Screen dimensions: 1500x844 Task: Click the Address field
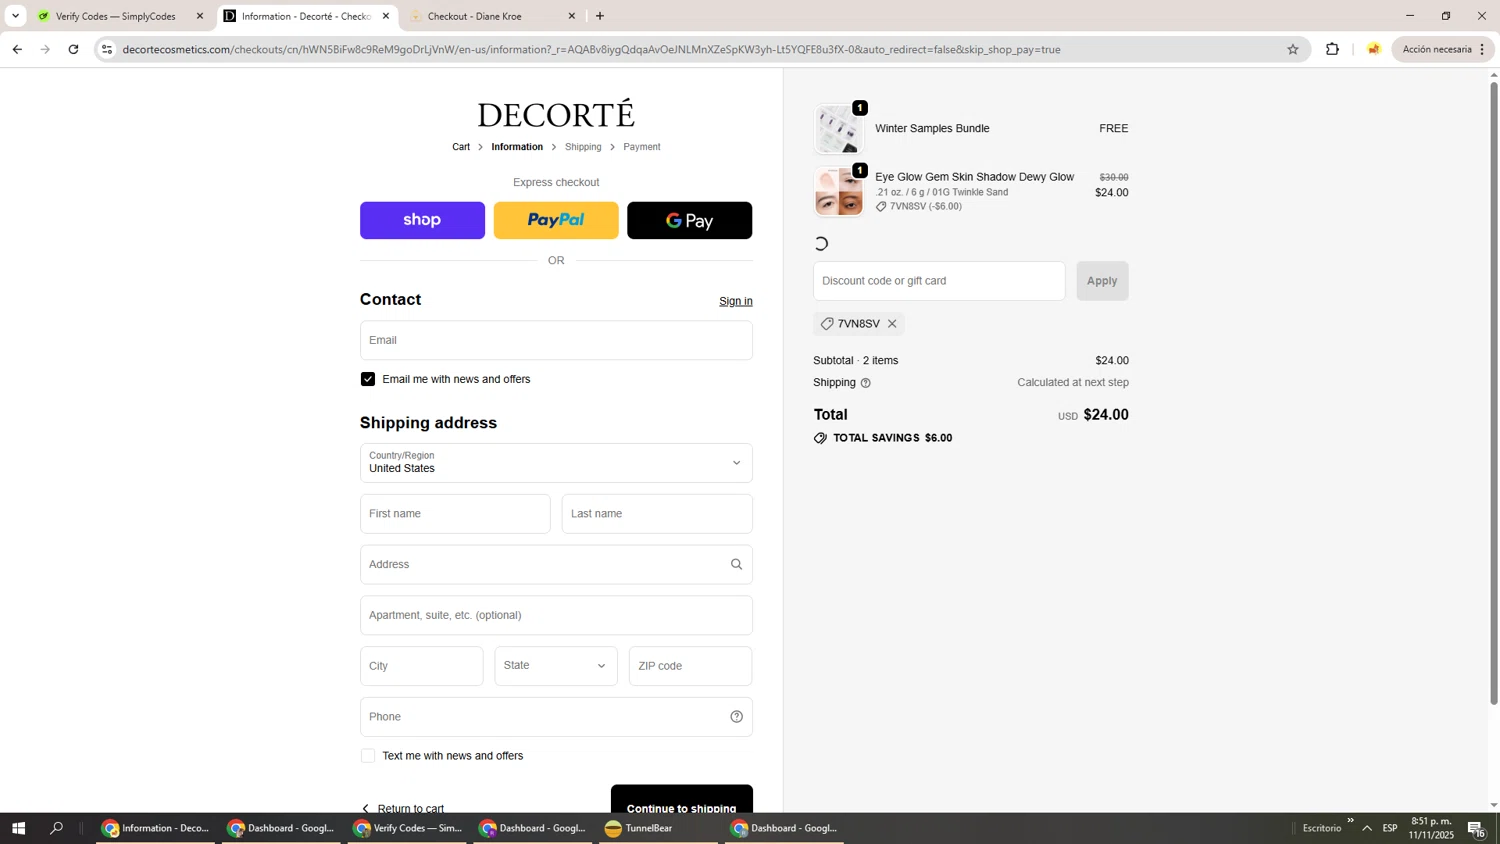pyautogui.click(x=556, y=565)
